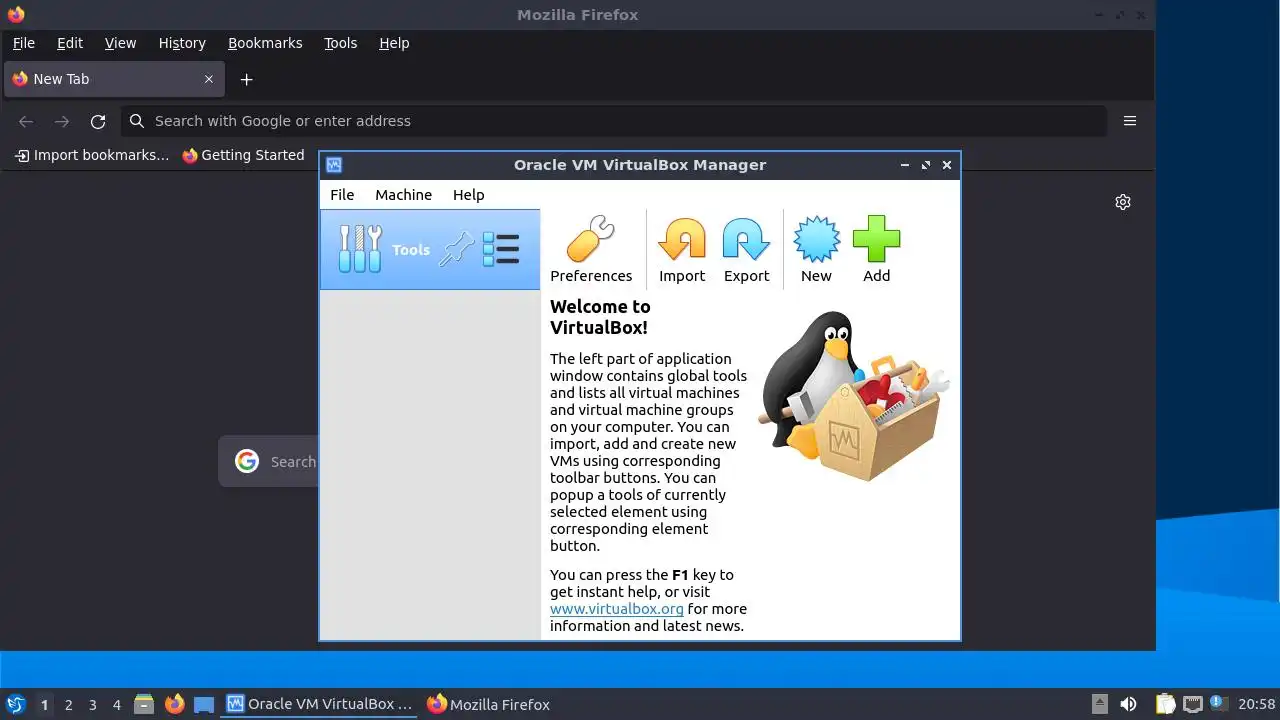The width and height of the screenshot is (1280, 720).
Task: Click VirtualBox window title bar icon
Action: [334, 165]
